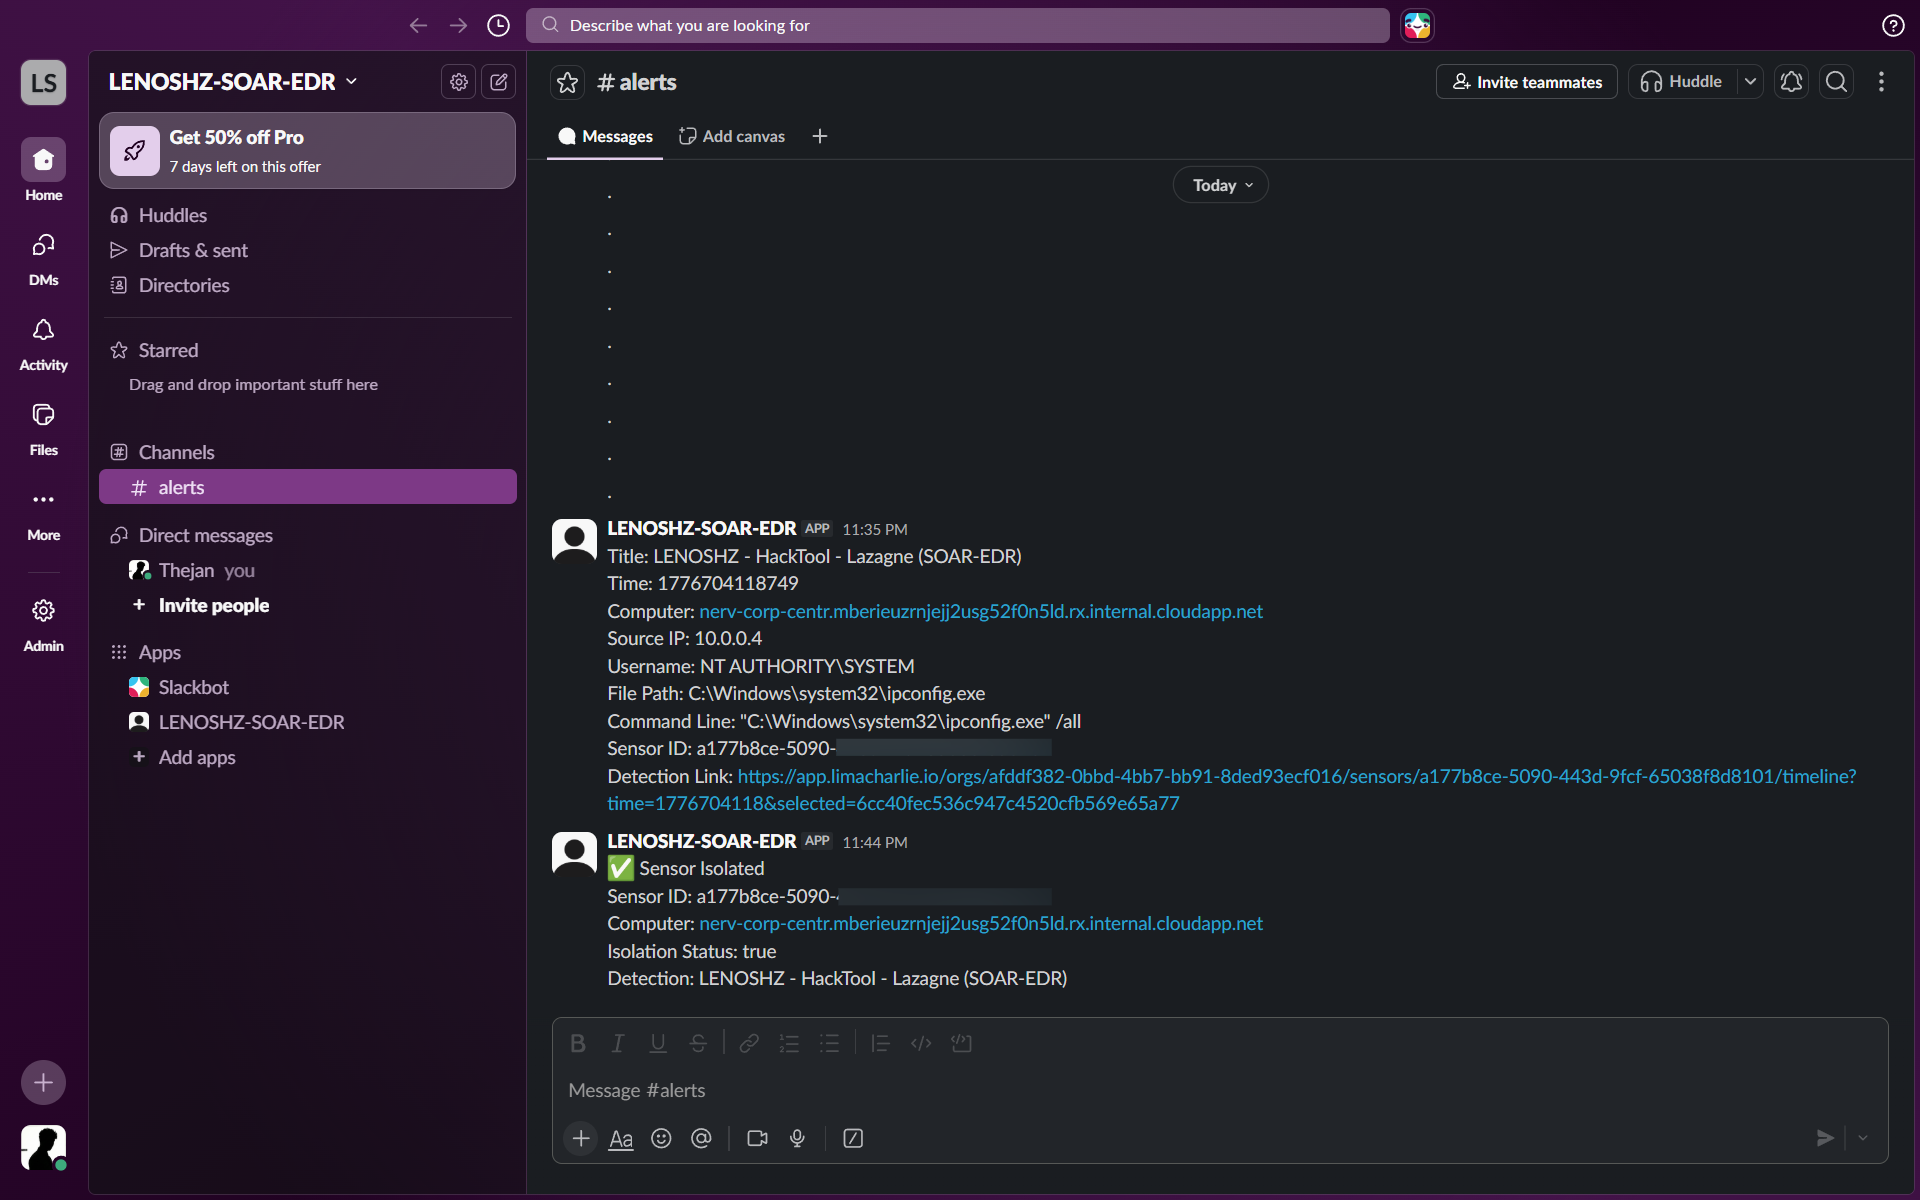Select the DMs sidebar icon
Viewport: 1920px width, 1200px height.
point(42,257)
